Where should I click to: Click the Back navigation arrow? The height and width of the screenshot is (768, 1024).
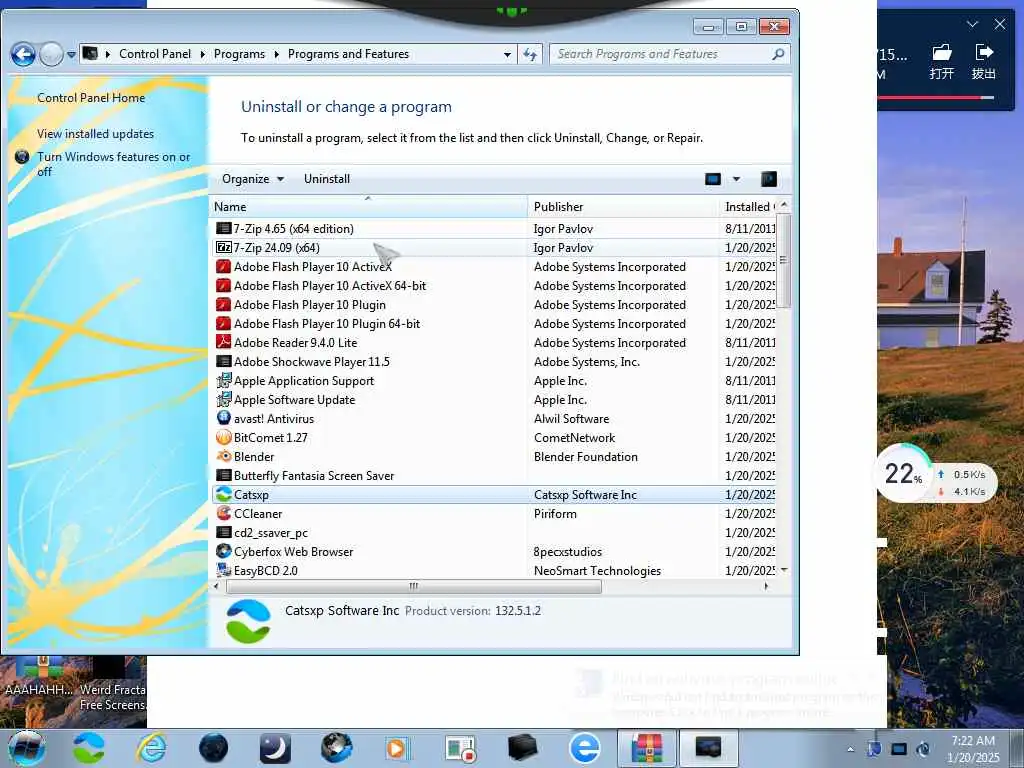(x=23, y=54)
